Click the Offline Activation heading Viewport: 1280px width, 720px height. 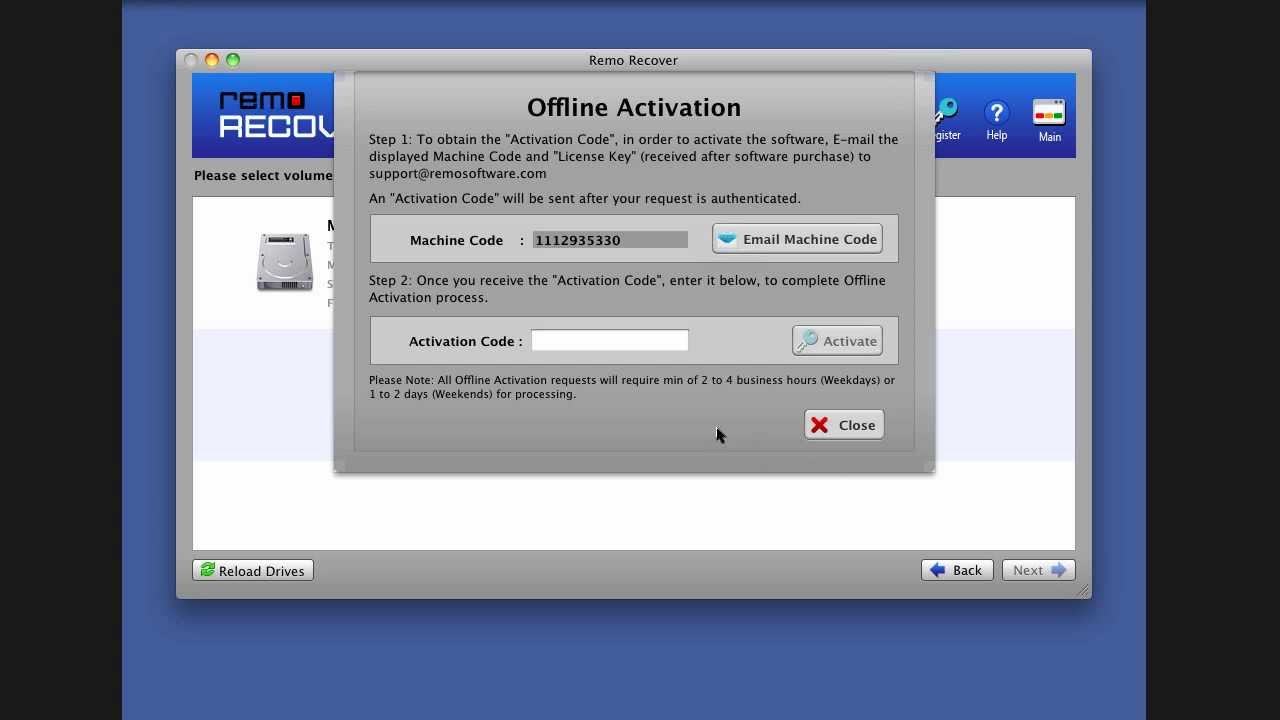point(634,107)
